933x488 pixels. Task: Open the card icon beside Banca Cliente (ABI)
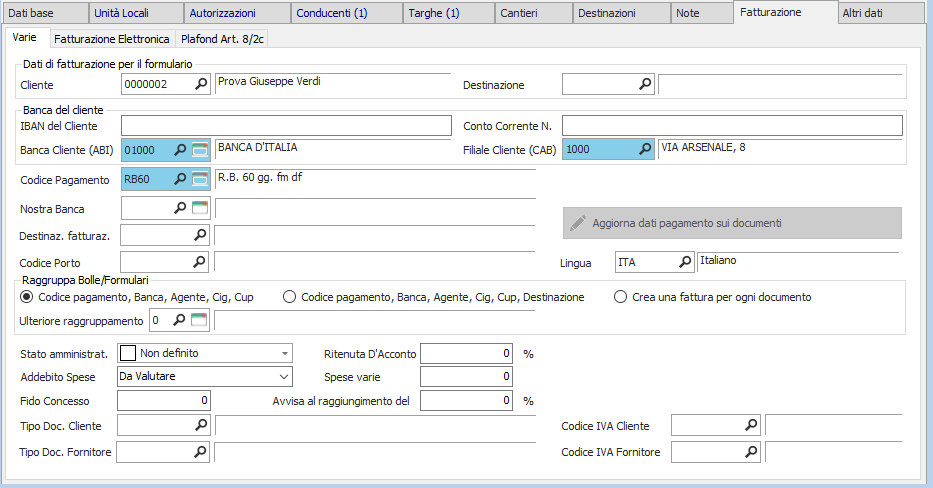coord(200,150)
